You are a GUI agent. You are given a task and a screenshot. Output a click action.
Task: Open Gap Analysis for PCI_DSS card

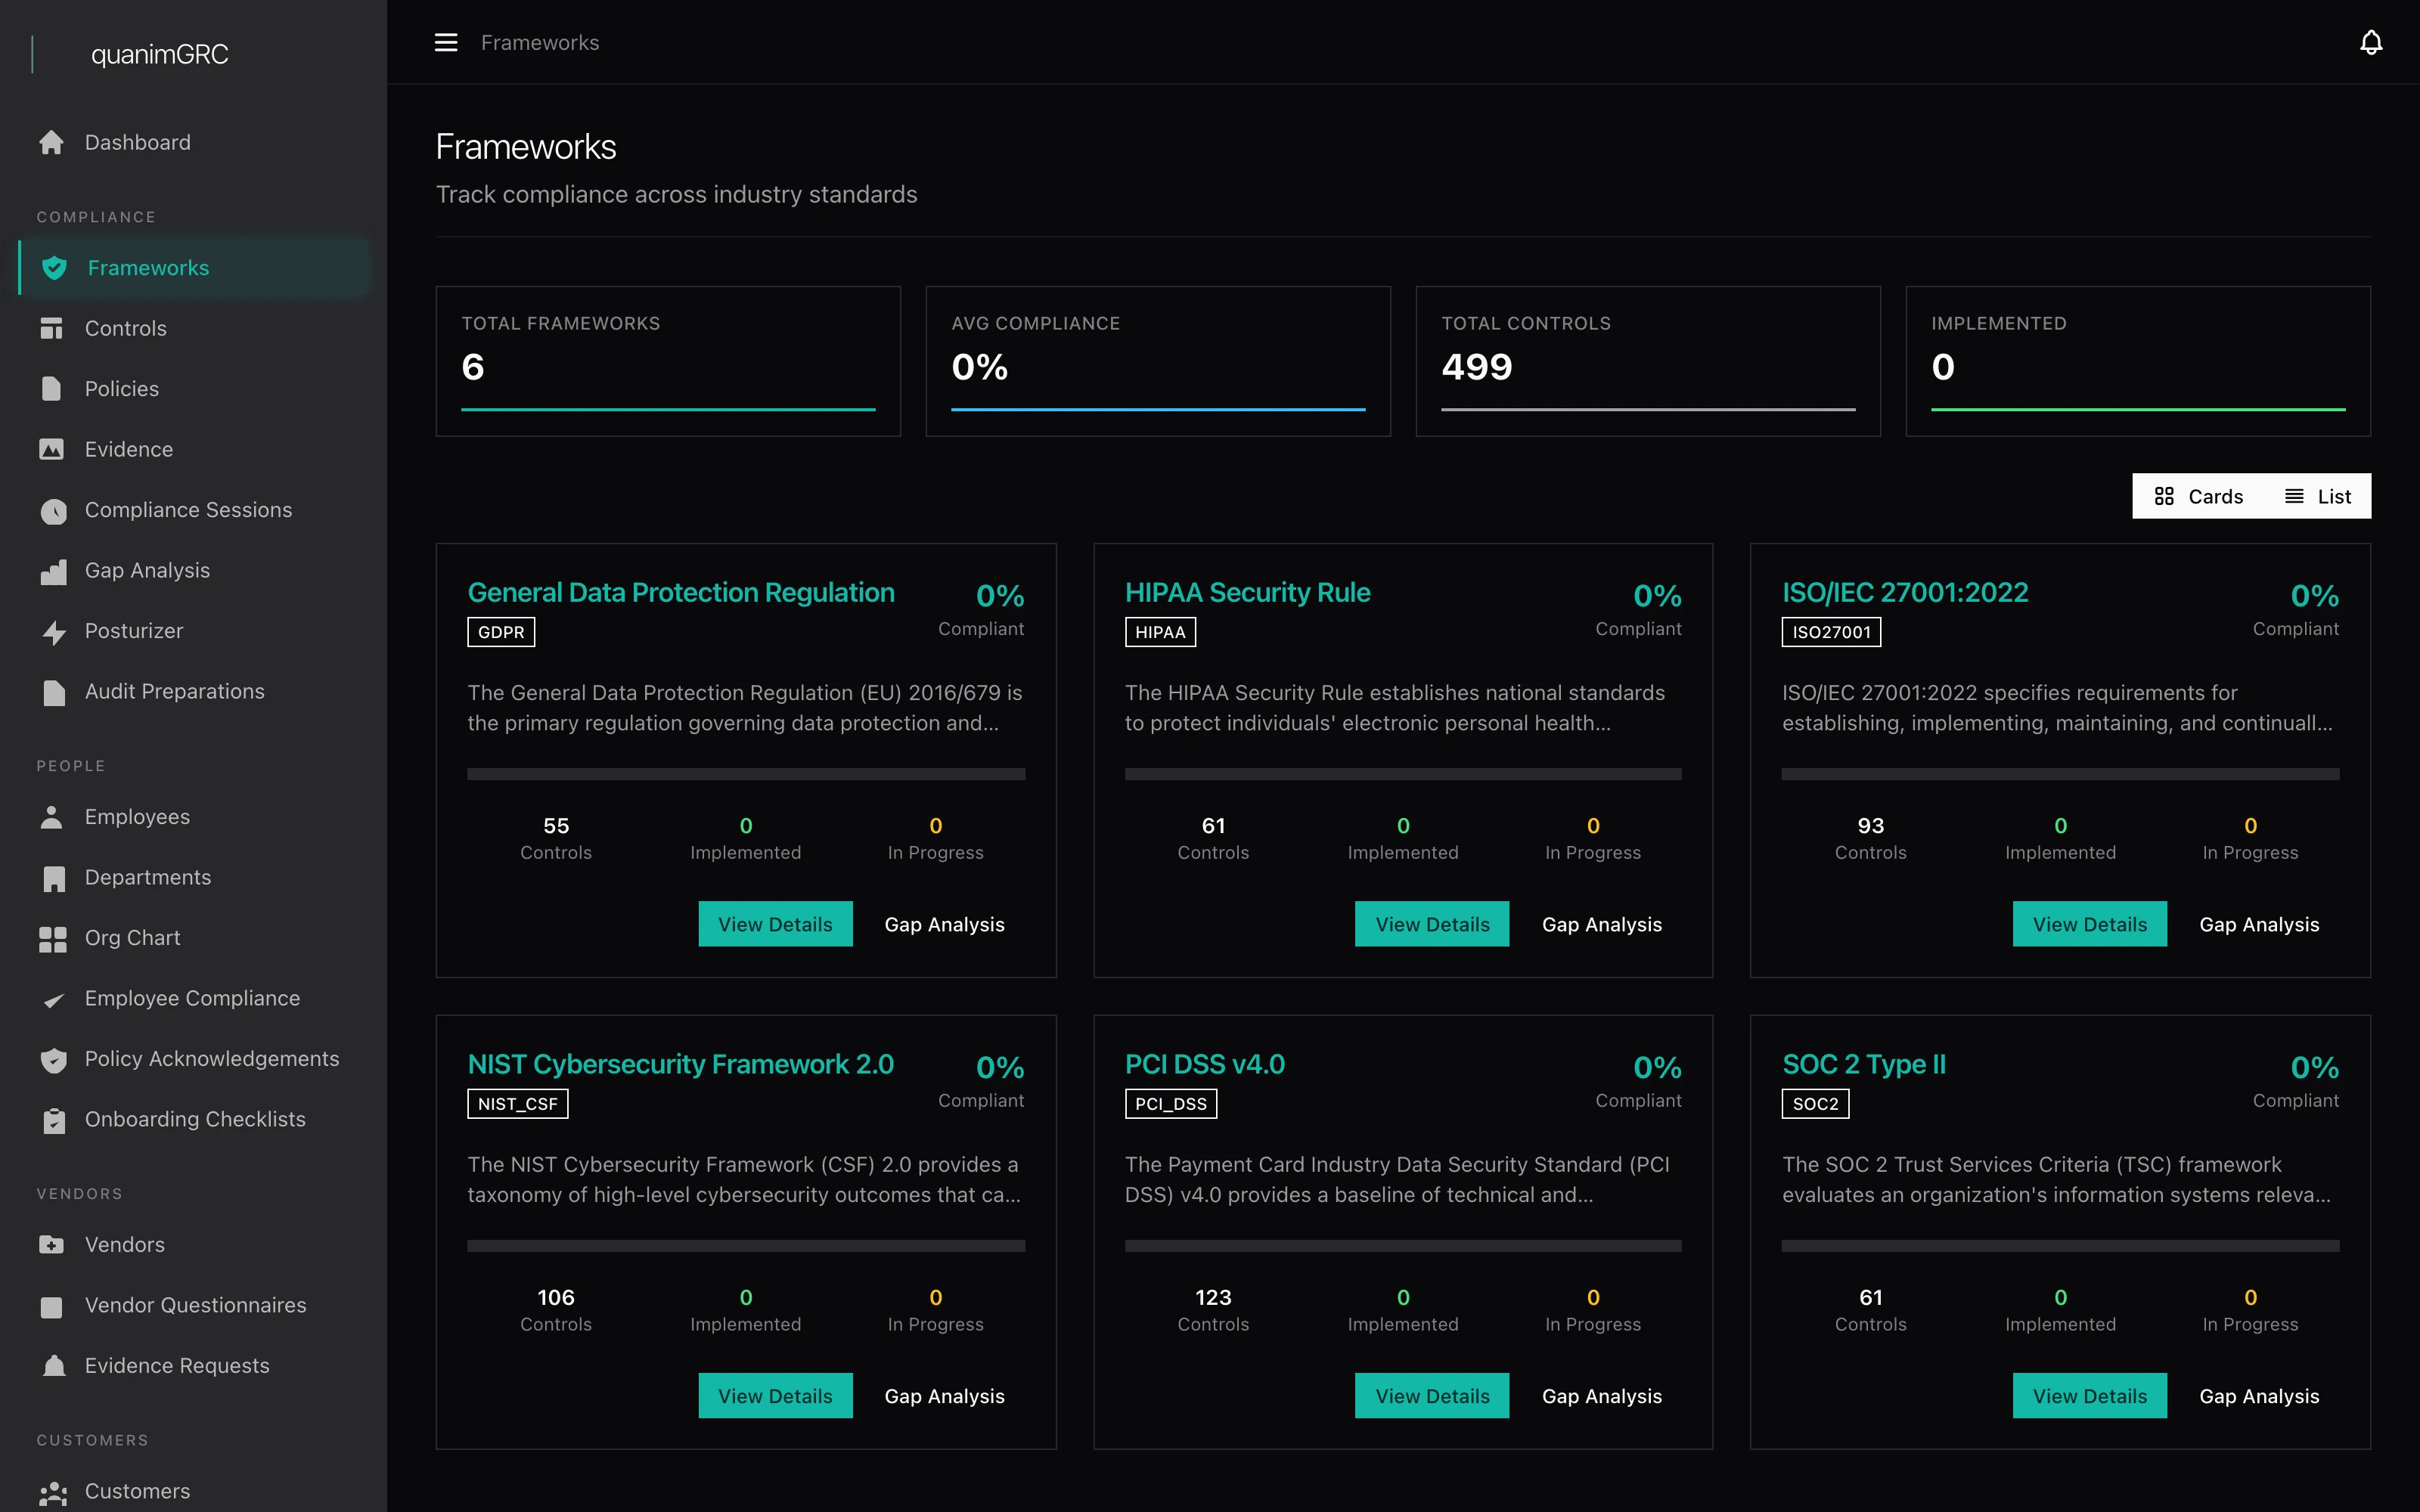point(1602,1396)
